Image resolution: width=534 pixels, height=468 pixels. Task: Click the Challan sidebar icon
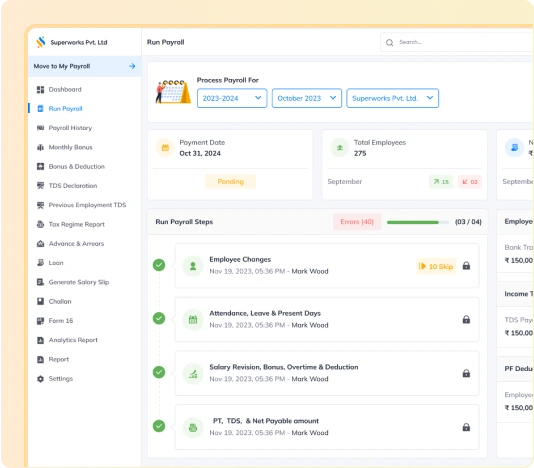tap(41, 301)
